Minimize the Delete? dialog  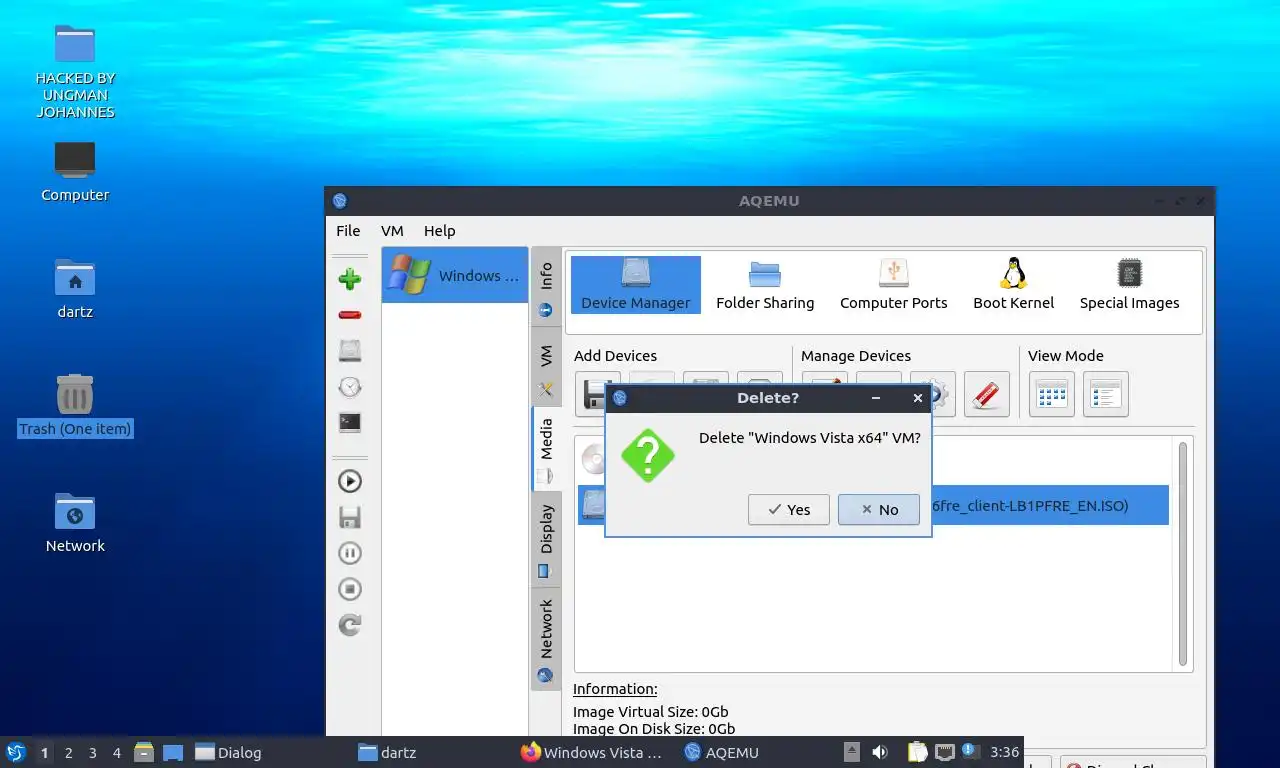pyautogui.click(x=876, y=398)
